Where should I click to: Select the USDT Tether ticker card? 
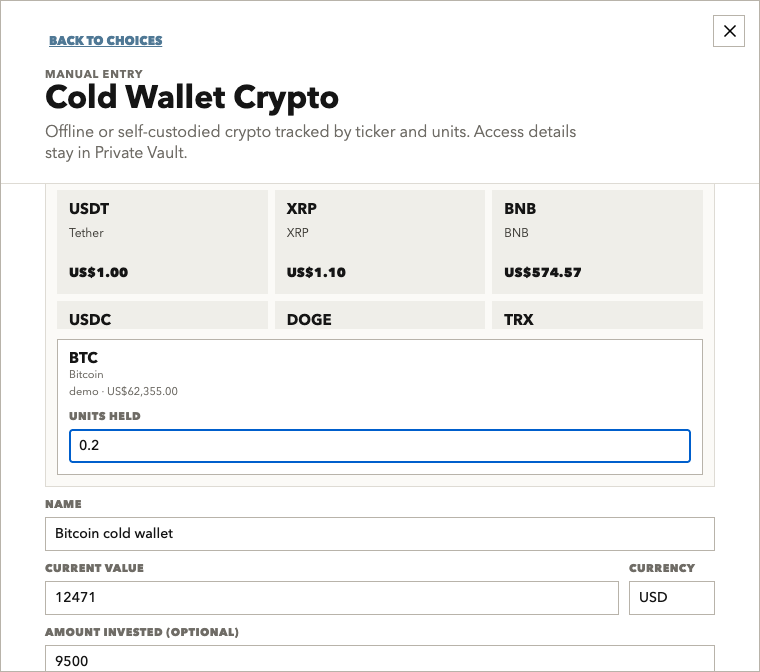tap(162, 241)
